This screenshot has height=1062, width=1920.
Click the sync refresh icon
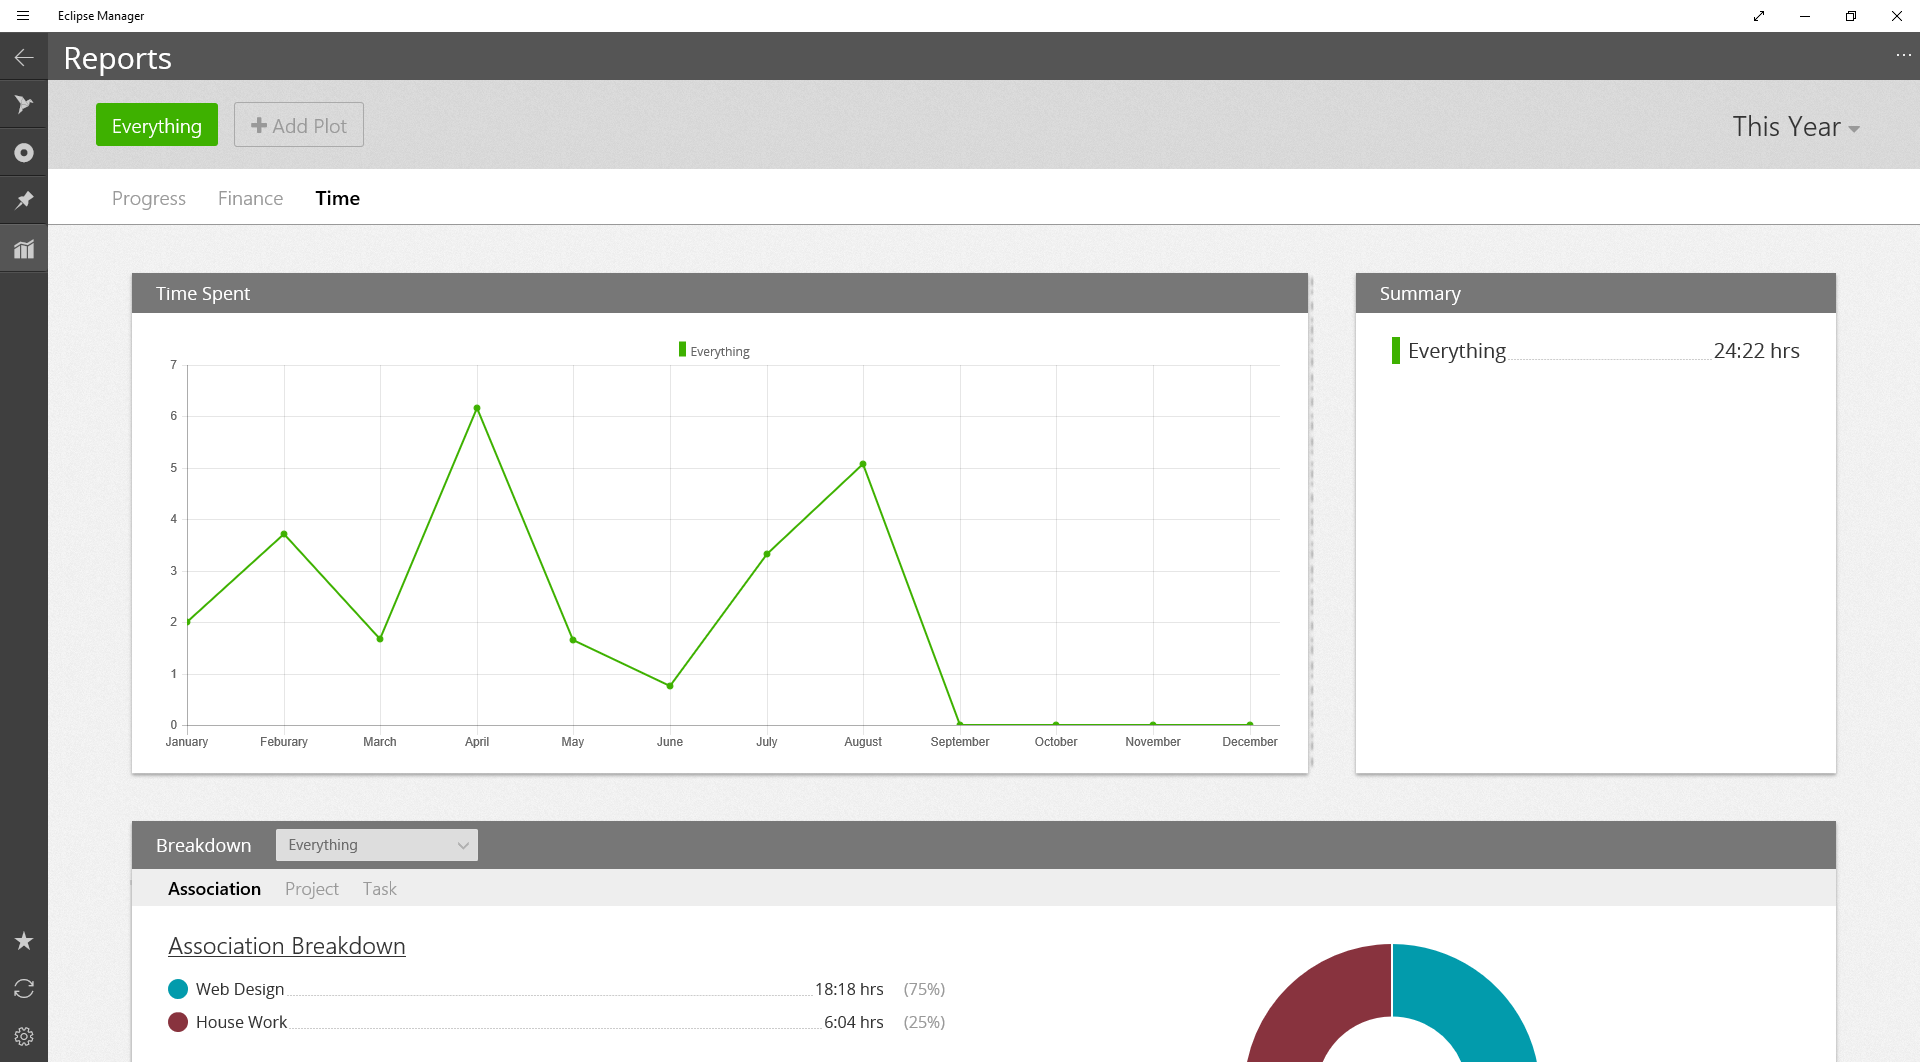[x=24, y=989]
